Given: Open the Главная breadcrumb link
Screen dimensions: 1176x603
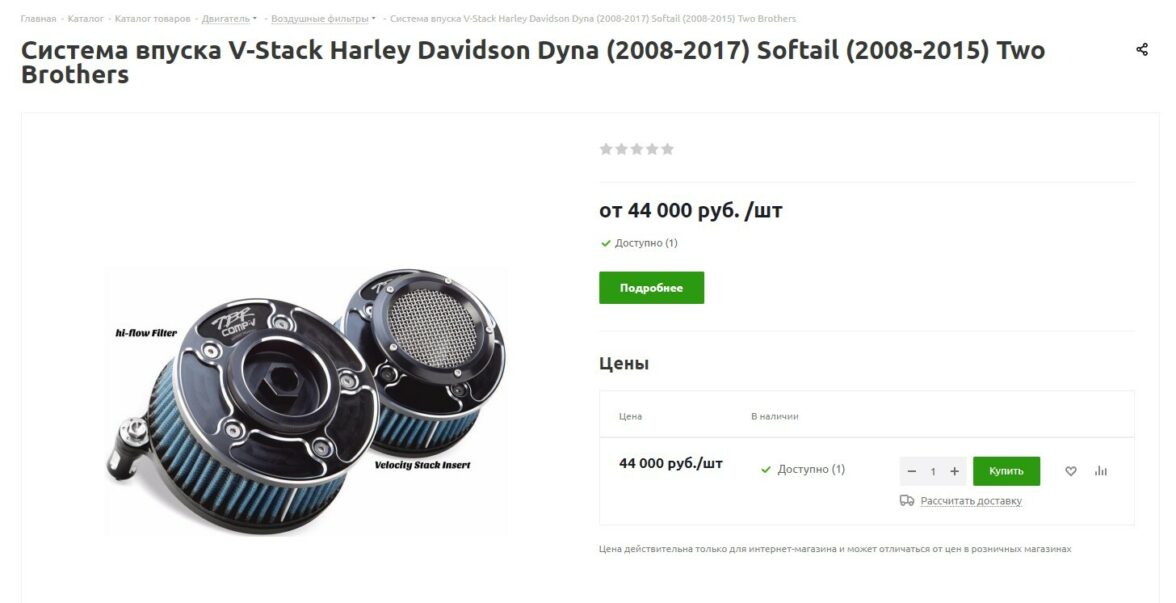Looking at the screenshot, I should point(38,19).
